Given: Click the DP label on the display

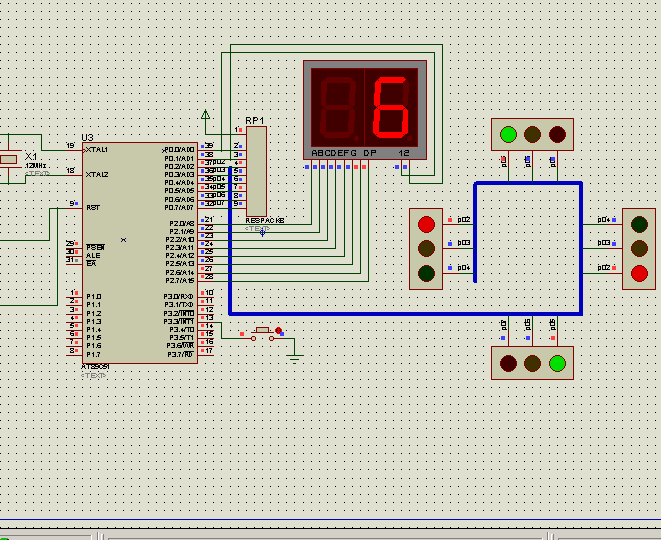Looking at the screenshot, I should pos(370,153).
